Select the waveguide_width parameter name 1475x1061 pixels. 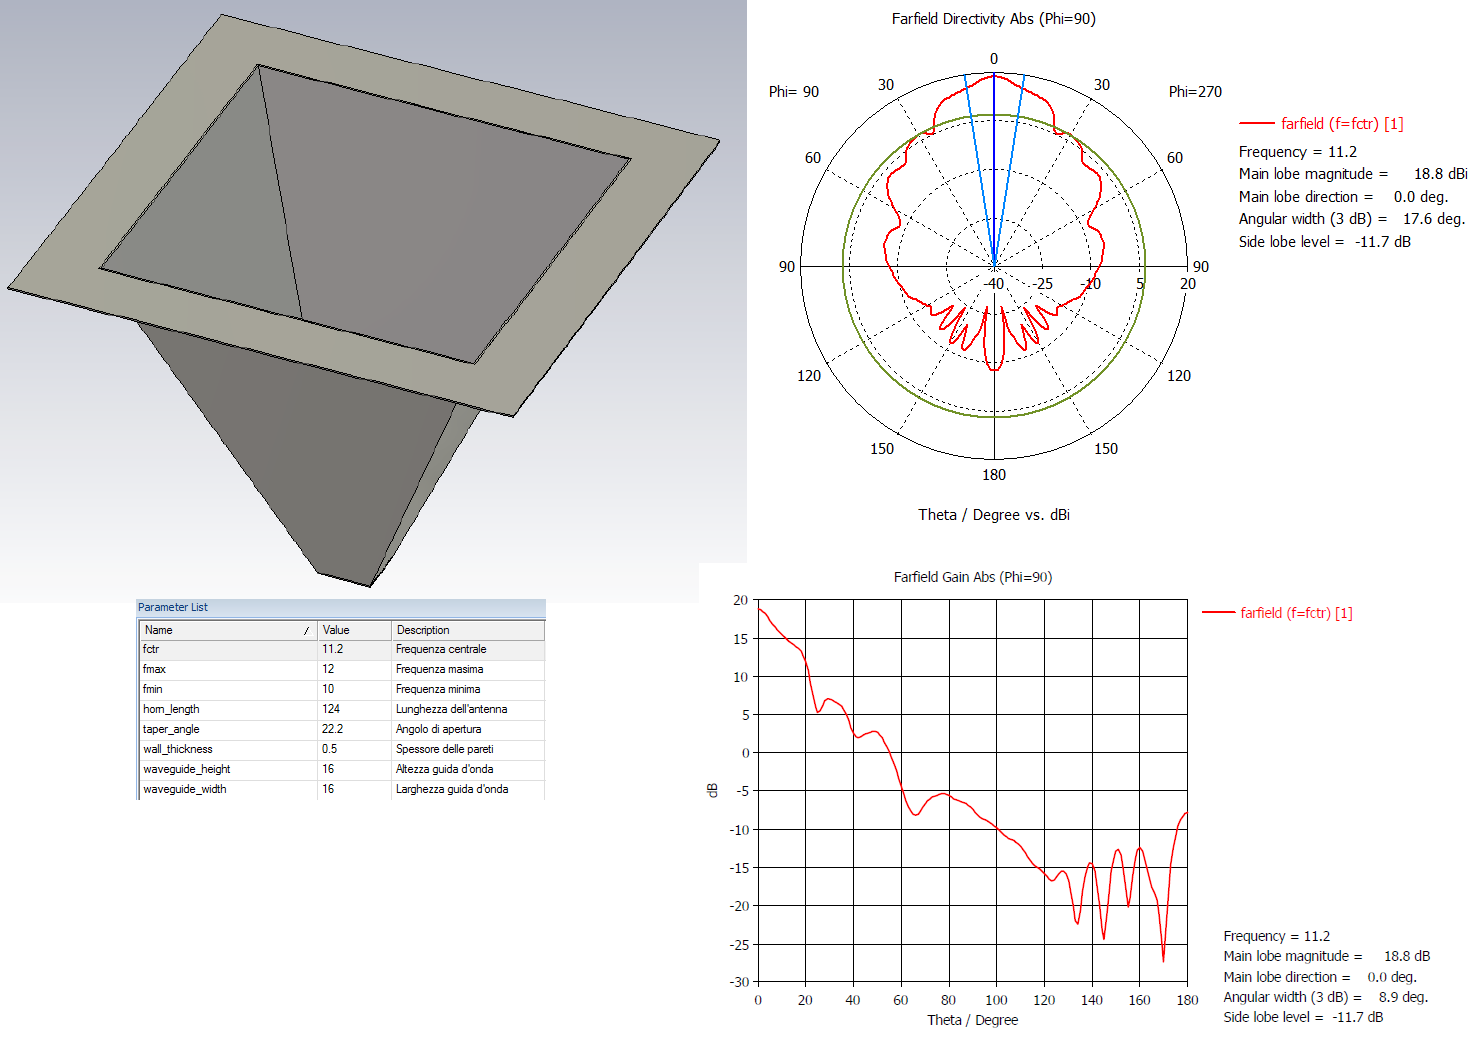coord(184,789)
